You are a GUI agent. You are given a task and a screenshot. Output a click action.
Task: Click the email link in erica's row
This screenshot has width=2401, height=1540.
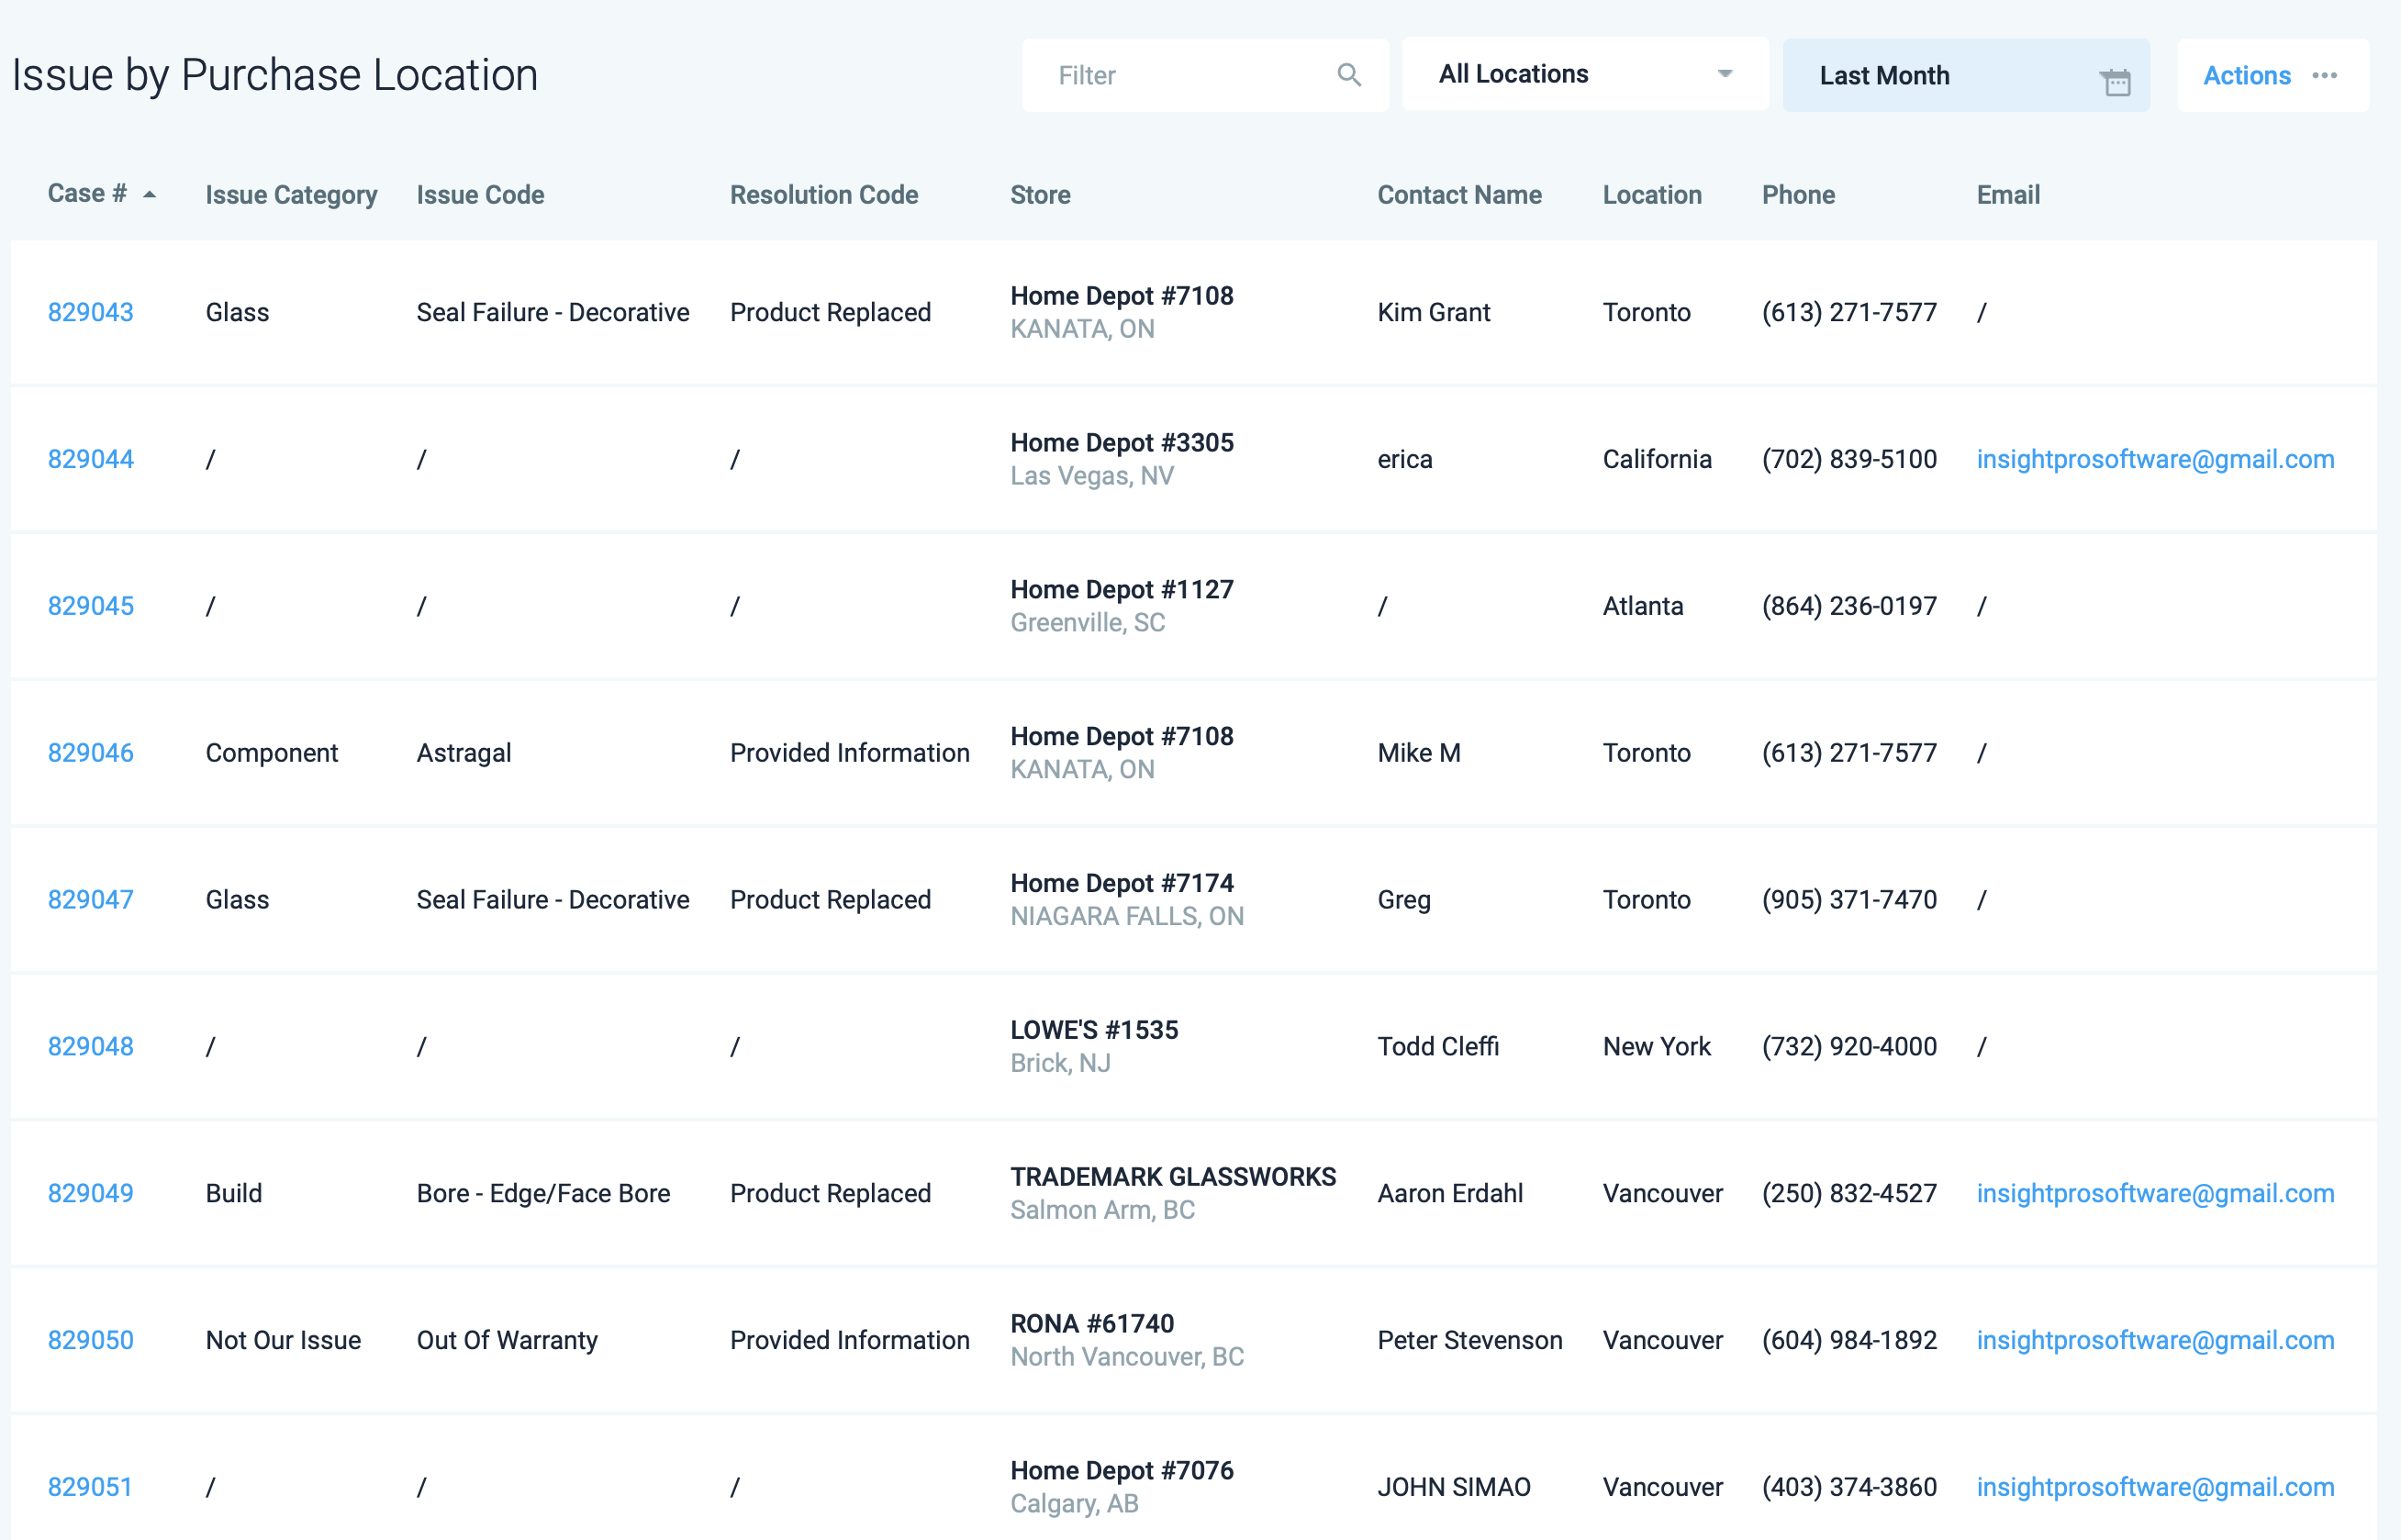(x=2155, y=460)
